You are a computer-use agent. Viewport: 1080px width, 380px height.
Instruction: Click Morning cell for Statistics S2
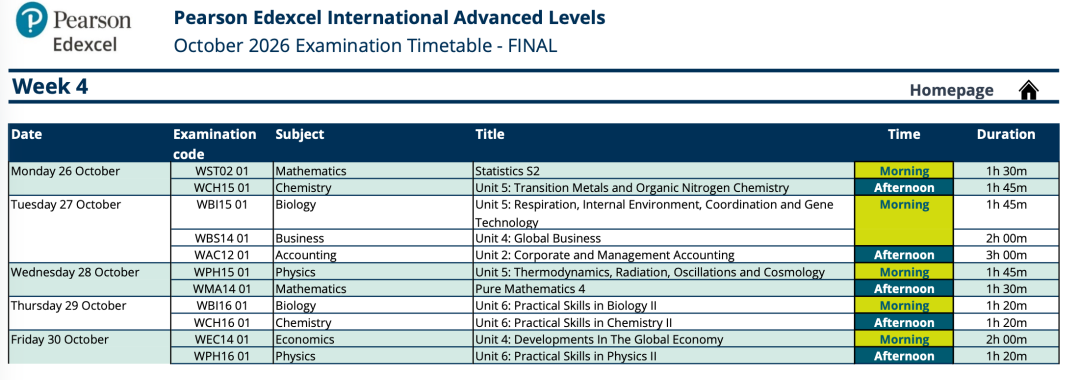[x=904, y=171]
